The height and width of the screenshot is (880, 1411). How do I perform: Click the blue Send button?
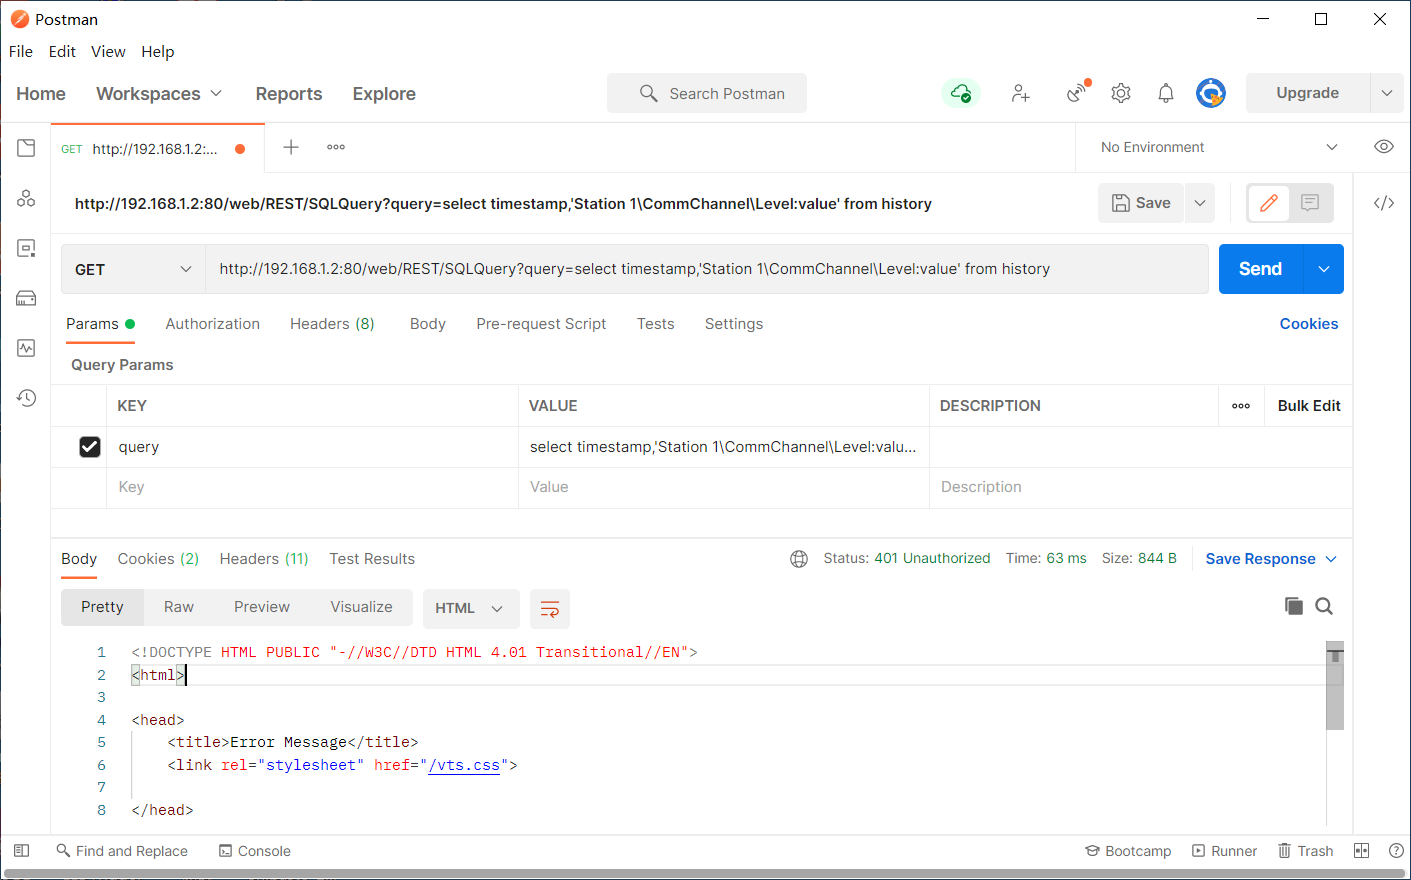point(1260,269)
